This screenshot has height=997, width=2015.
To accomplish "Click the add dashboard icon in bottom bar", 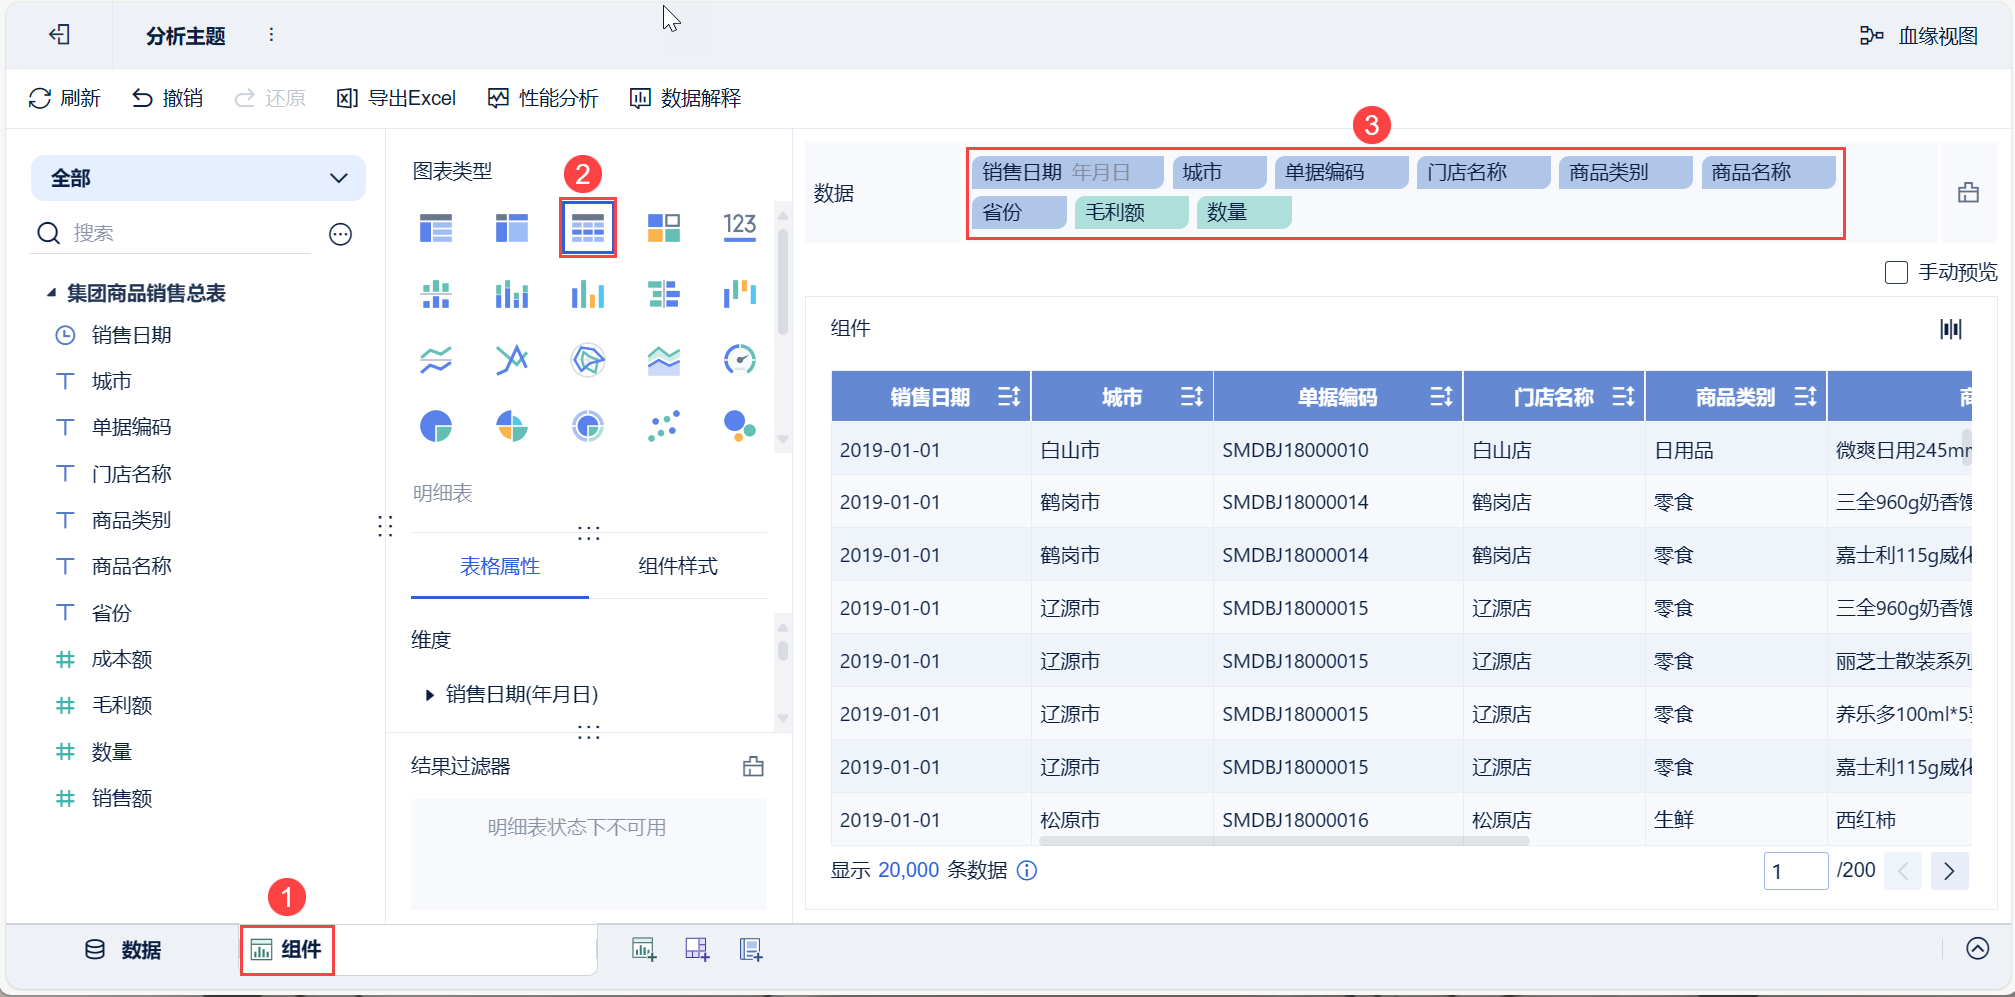I will pos(697,949).
